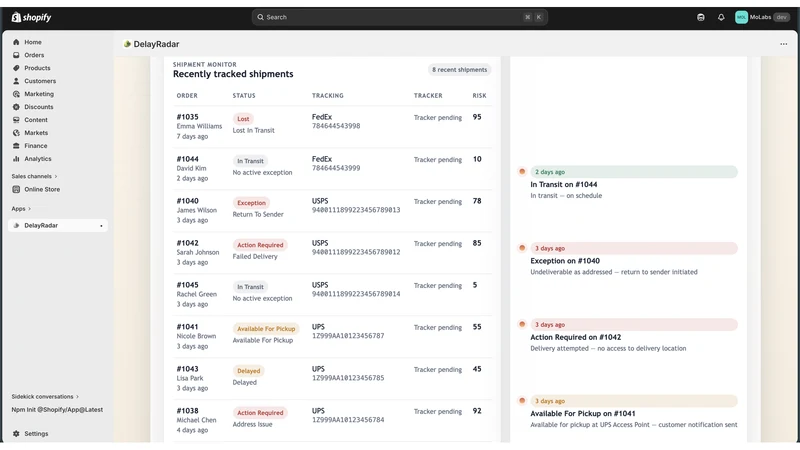
Task: Click order #1042 Sarah Johnson
Action: 198,253
